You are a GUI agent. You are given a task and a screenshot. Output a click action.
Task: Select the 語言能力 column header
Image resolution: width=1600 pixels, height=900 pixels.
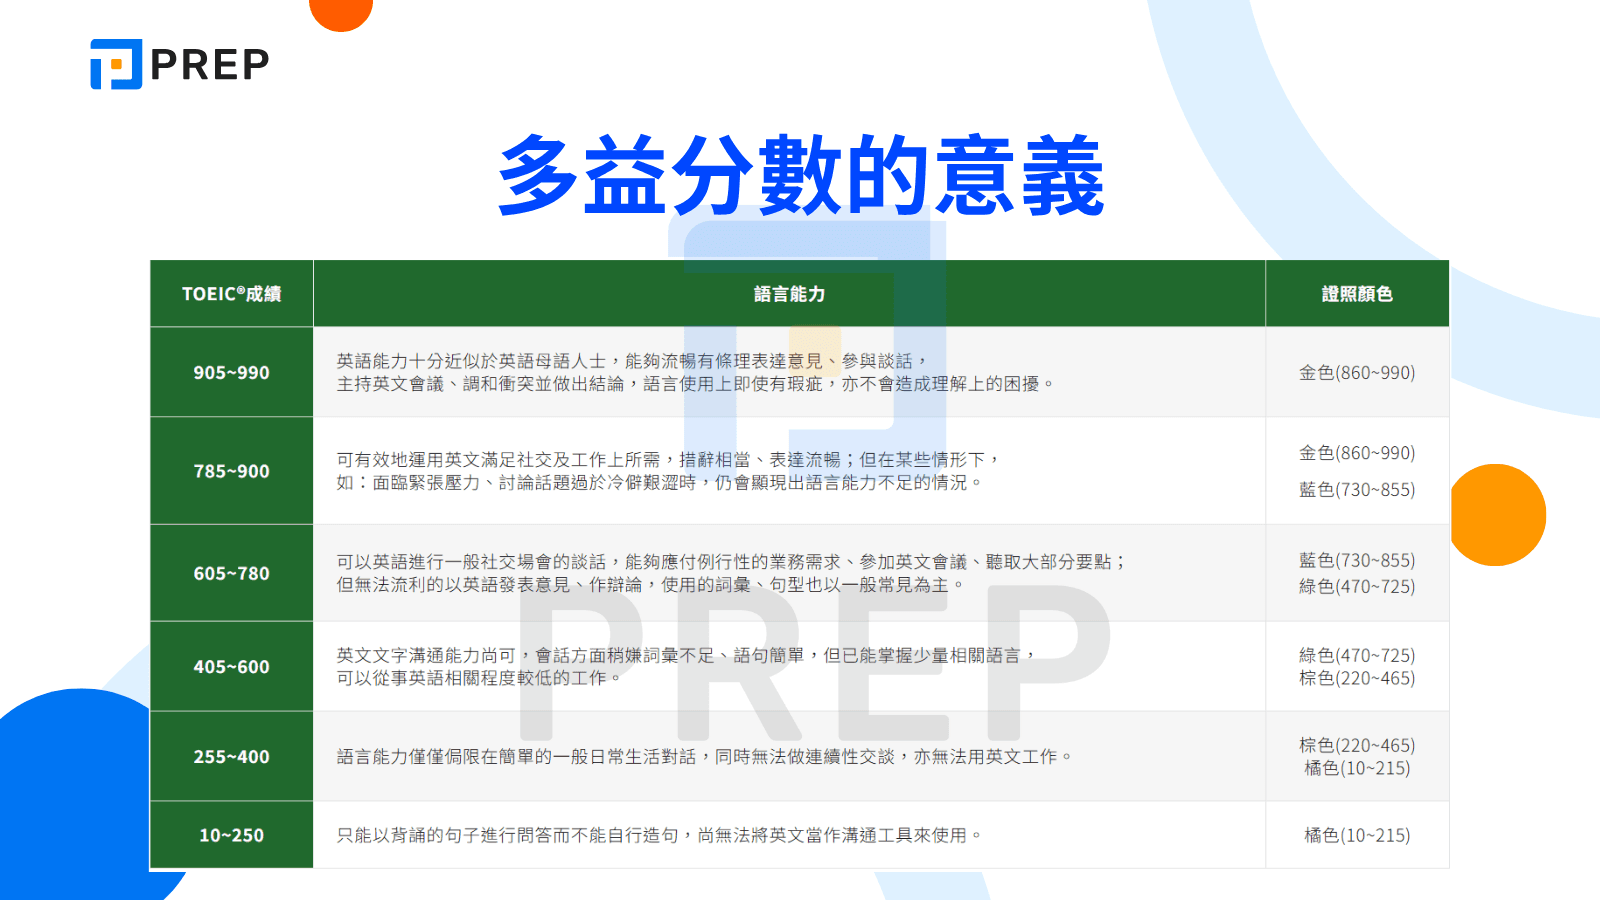pos(790,293)
